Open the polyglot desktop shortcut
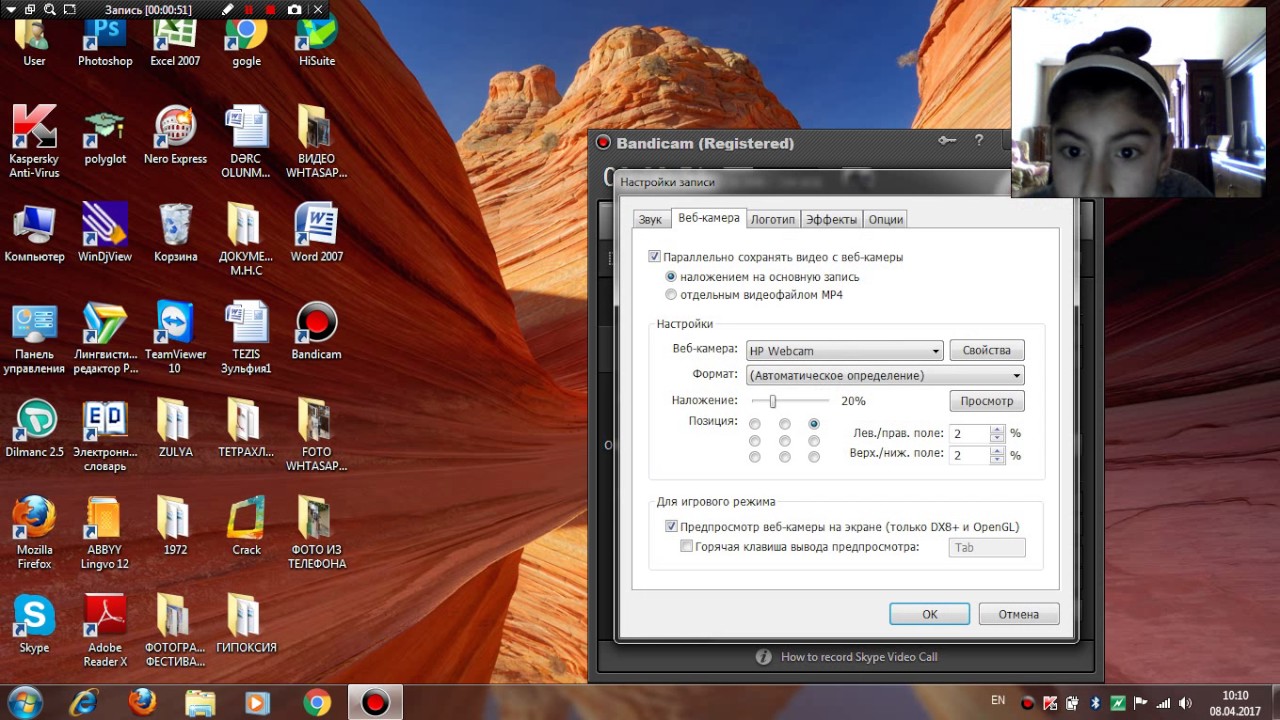Viewport: 1280px width, 720px height. (105, 135)
